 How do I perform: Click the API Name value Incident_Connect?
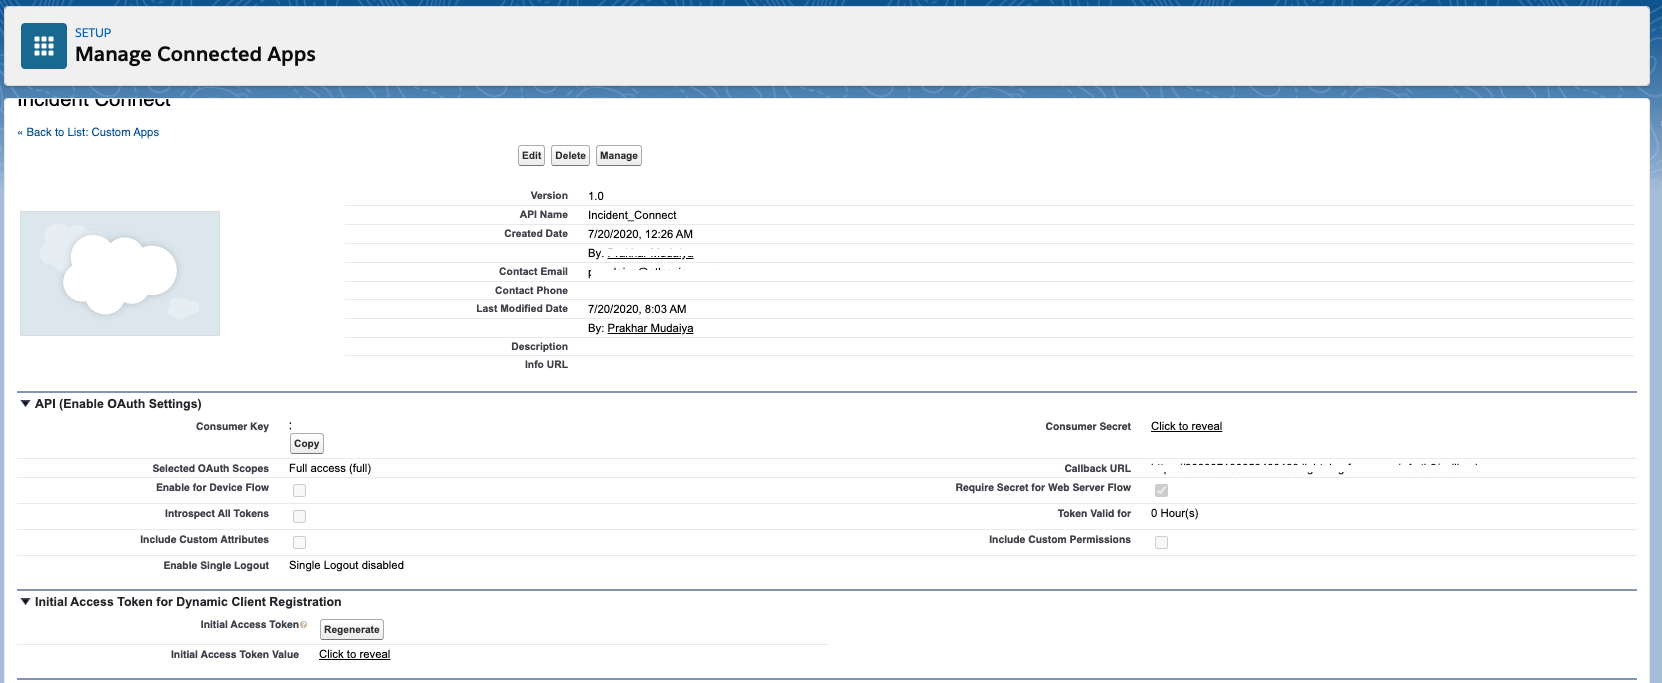coord(632,215)
